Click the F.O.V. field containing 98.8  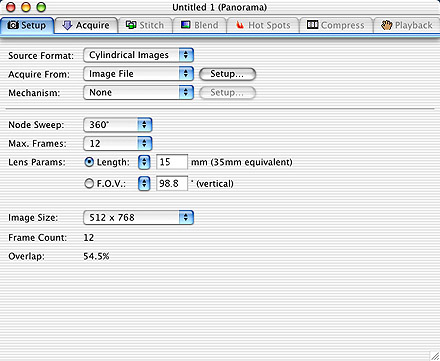click(172, 183)
